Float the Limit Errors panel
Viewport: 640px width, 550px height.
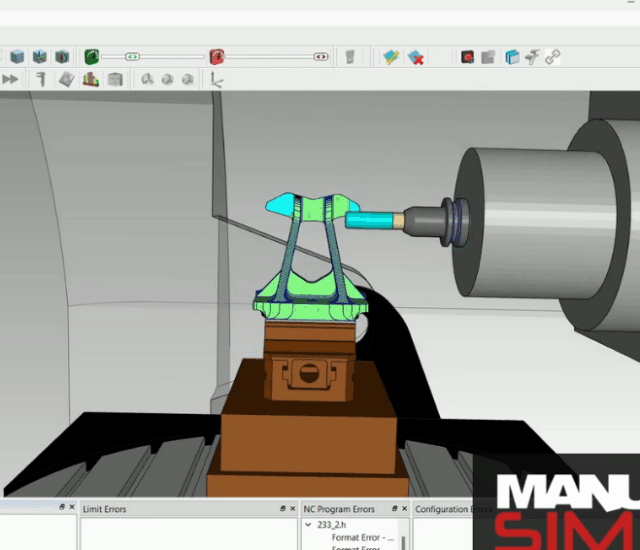click(x=281, y=508)
